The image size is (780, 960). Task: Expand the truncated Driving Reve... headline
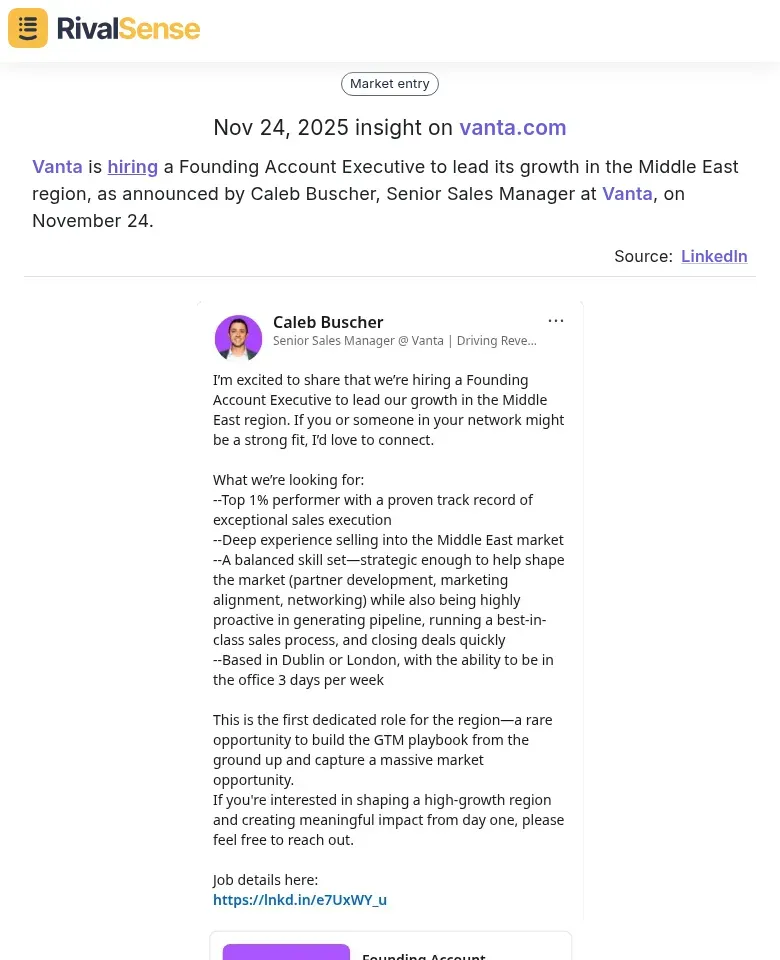coord(496,340)
